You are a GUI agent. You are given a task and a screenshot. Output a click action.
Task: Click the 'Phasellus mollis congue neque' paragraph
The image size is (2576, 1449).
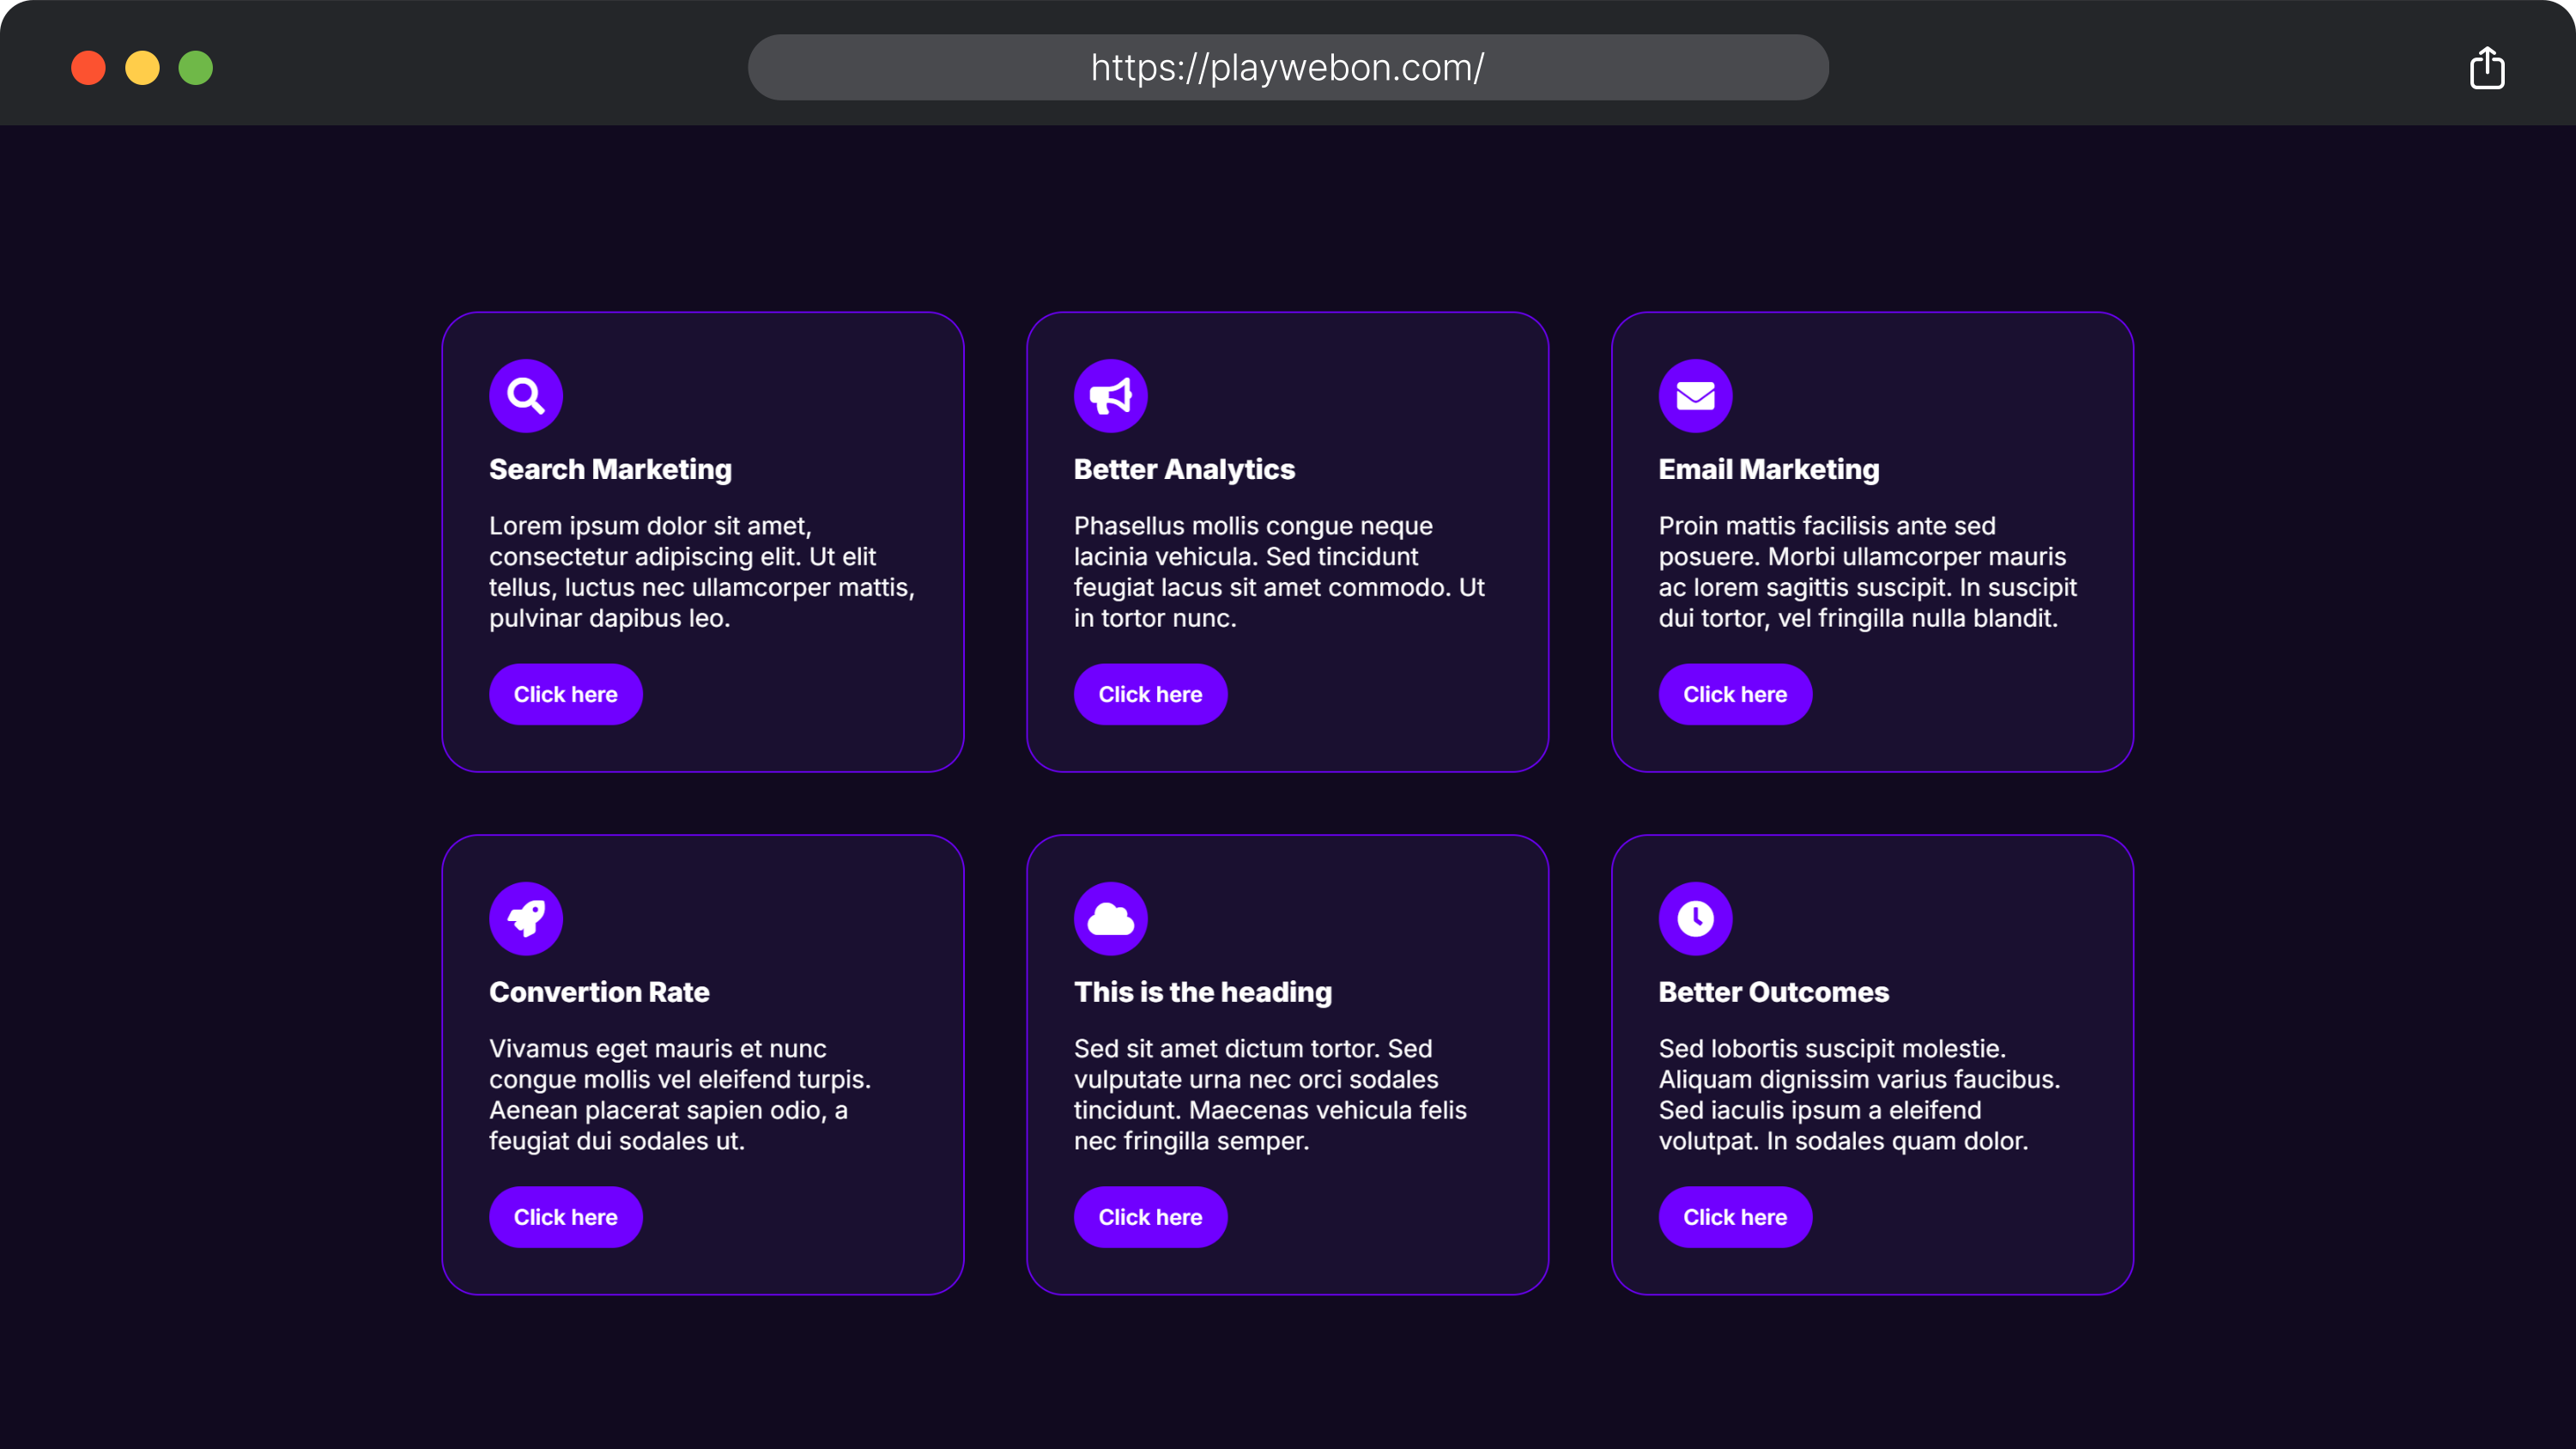pos(1279,572)
